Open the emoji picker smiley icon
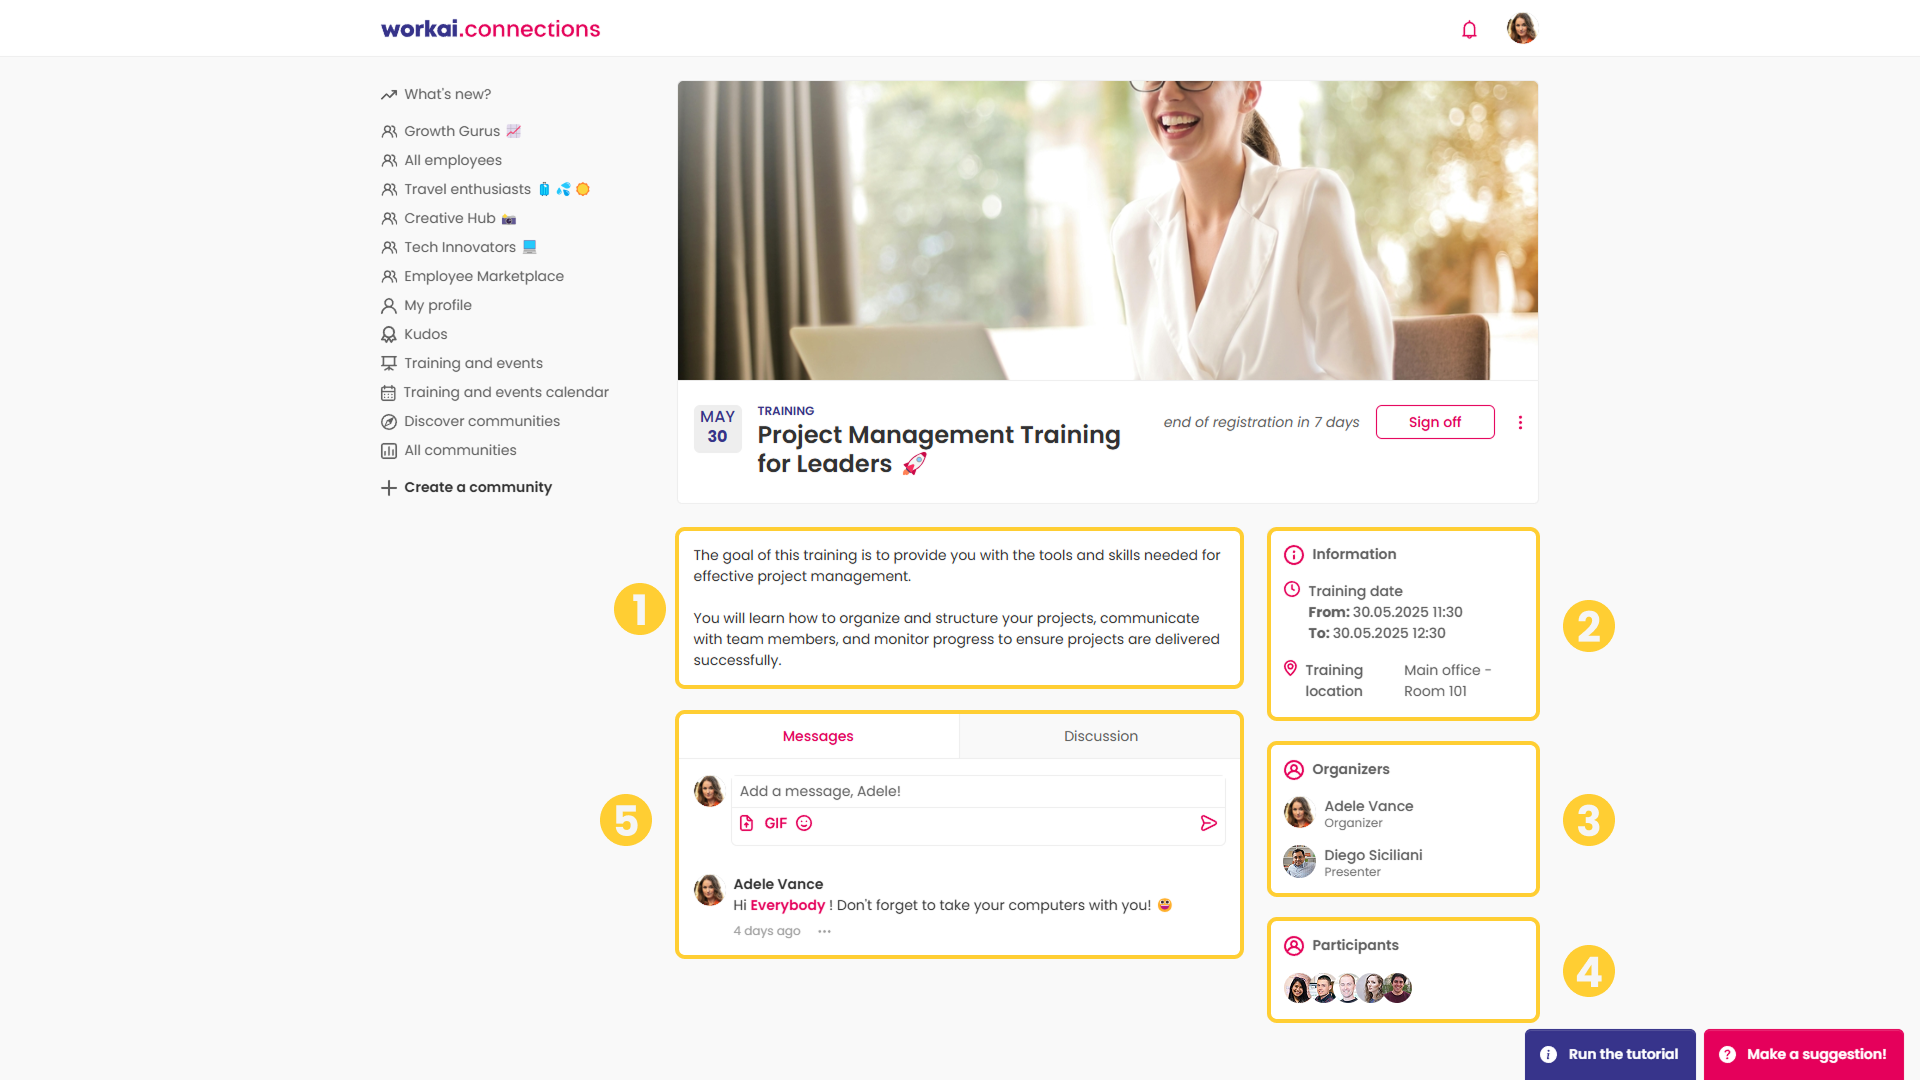1920x1080 pixels. coord(804,823)
